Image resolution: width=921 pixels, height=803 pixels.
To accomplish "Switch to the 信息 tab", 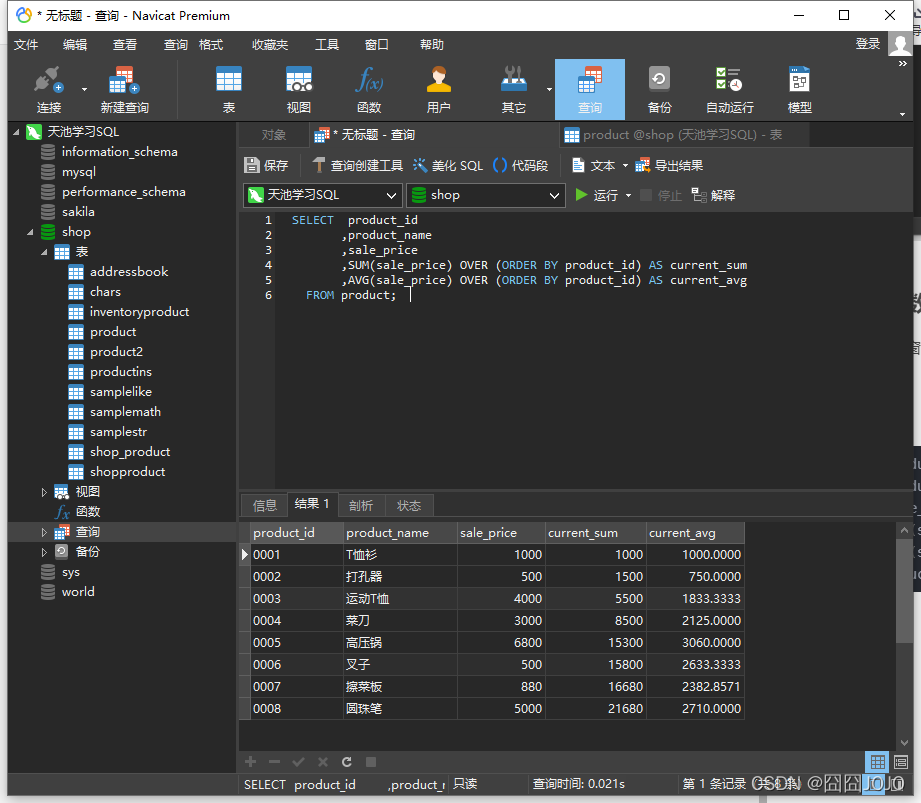I will [264, 505].
